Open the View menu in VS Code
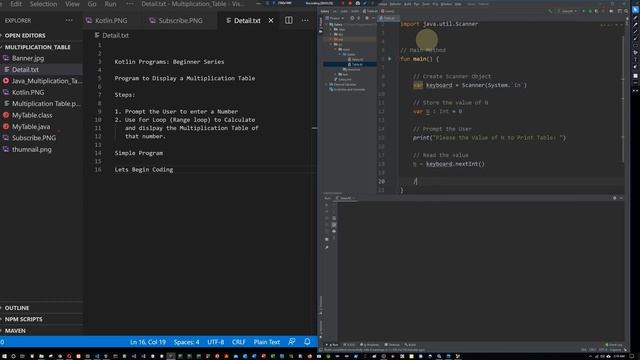Screen dimensions: 640x360 pyautogui.click(x=72, y=4)
